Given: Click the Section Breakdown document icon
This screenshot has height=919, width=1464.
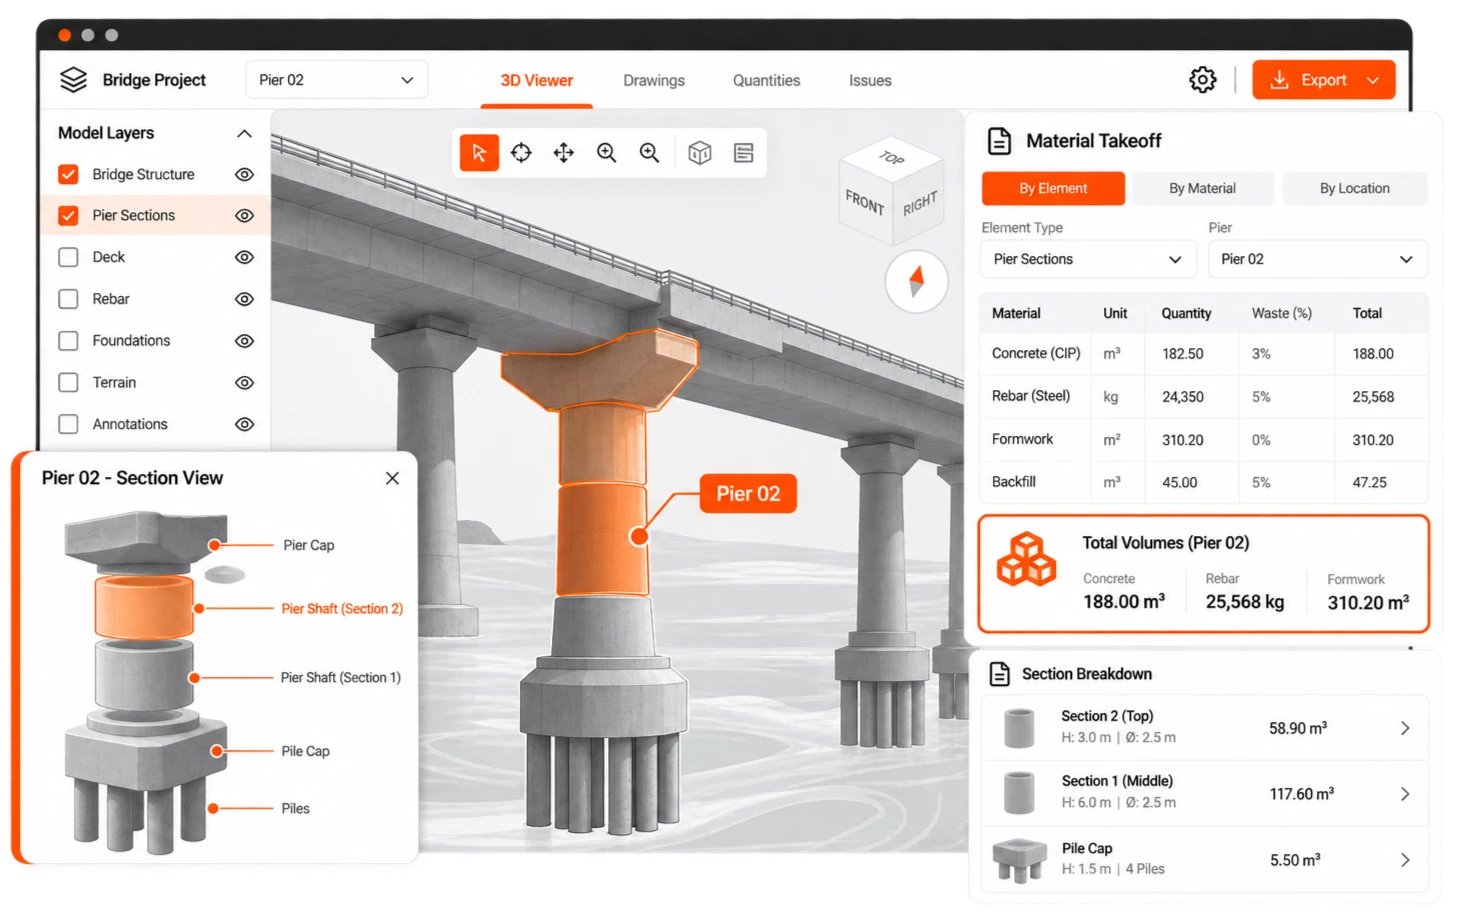Looking at the screenshot, I should pos(999,674).
